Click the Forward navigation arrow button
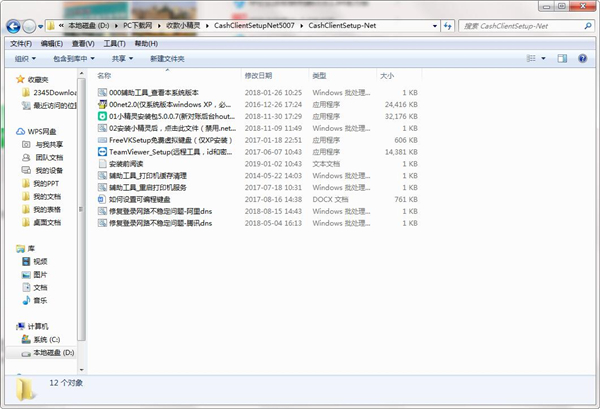This screenshot has width=600, height=409. [29, 26]
